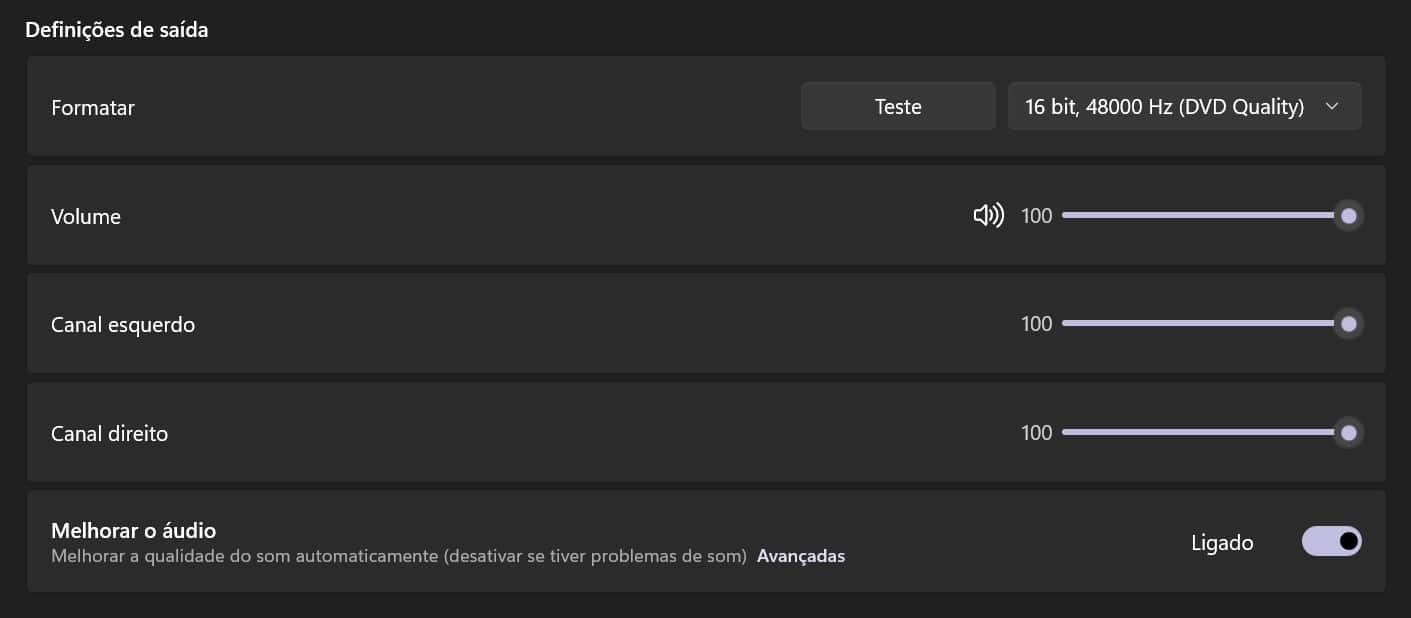
Task: Click the Canal direito row label
Action: click(x=110, y=434)
